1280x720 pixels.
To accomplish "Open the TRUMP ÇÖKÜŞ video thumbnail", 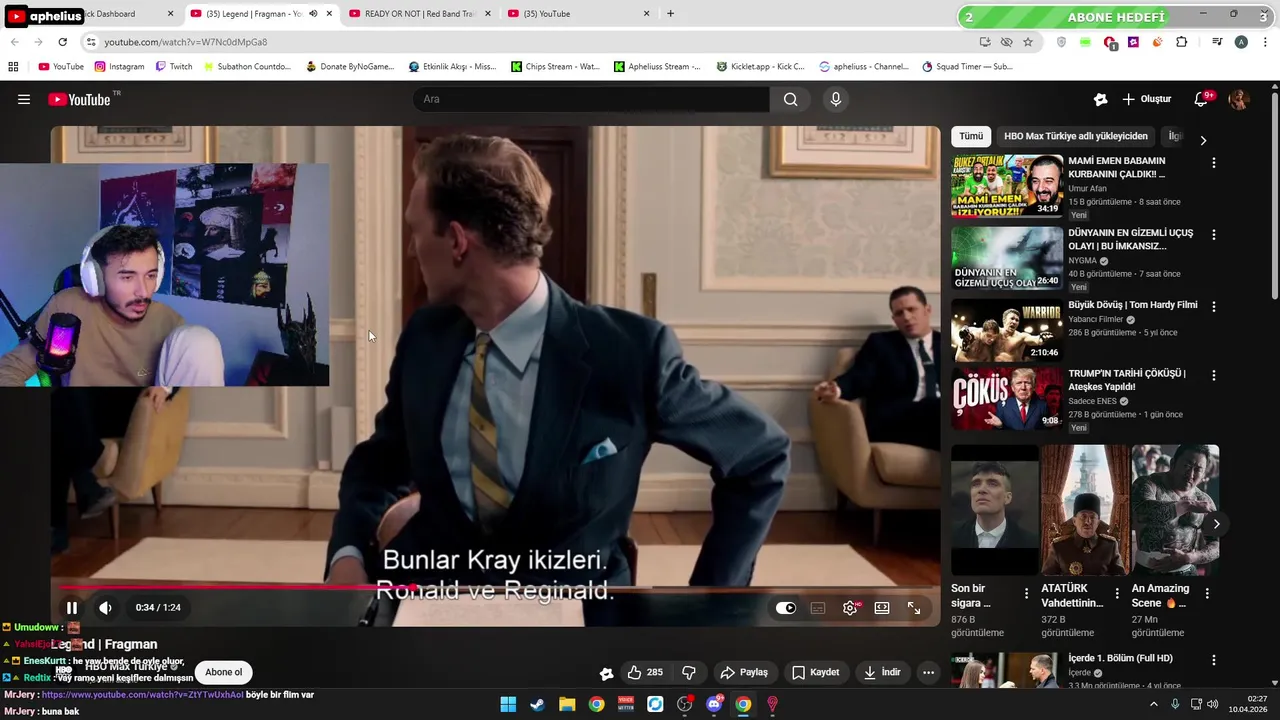I will (x=1007, y=398).
